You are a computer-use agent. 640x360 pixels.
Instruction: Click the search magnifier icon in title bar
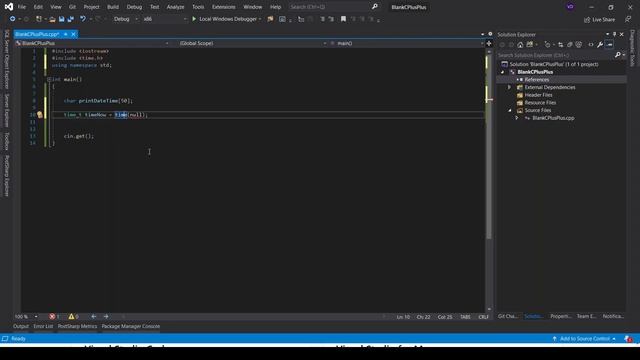click(375, 7)
